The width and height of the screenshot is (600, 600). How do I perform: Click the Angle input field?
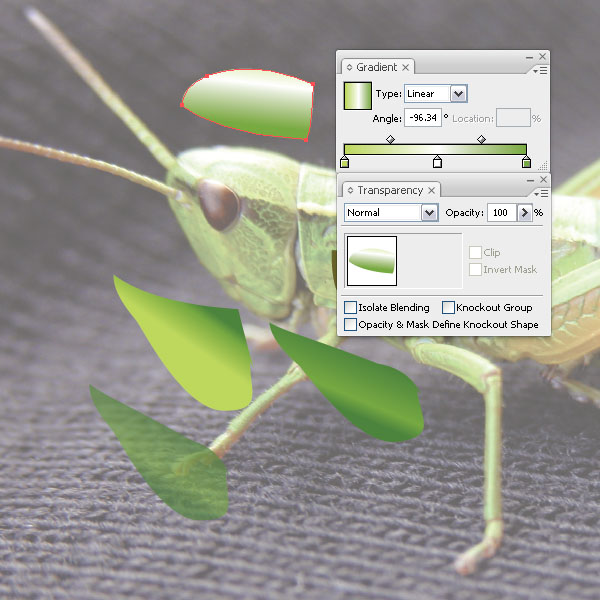pyautogui.click(x=423, y=118)
